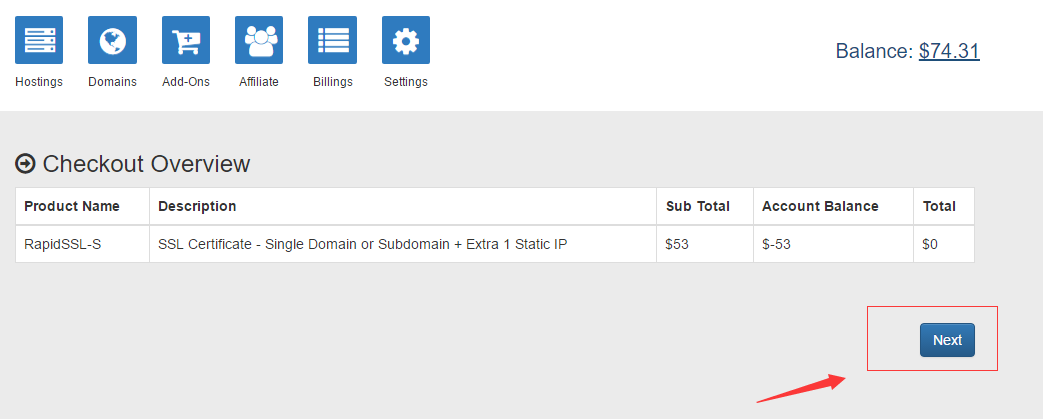Image resolution: width=1043 pixels, height=419 pixels.
Task: Click the Next button
Action: (947, 340)
